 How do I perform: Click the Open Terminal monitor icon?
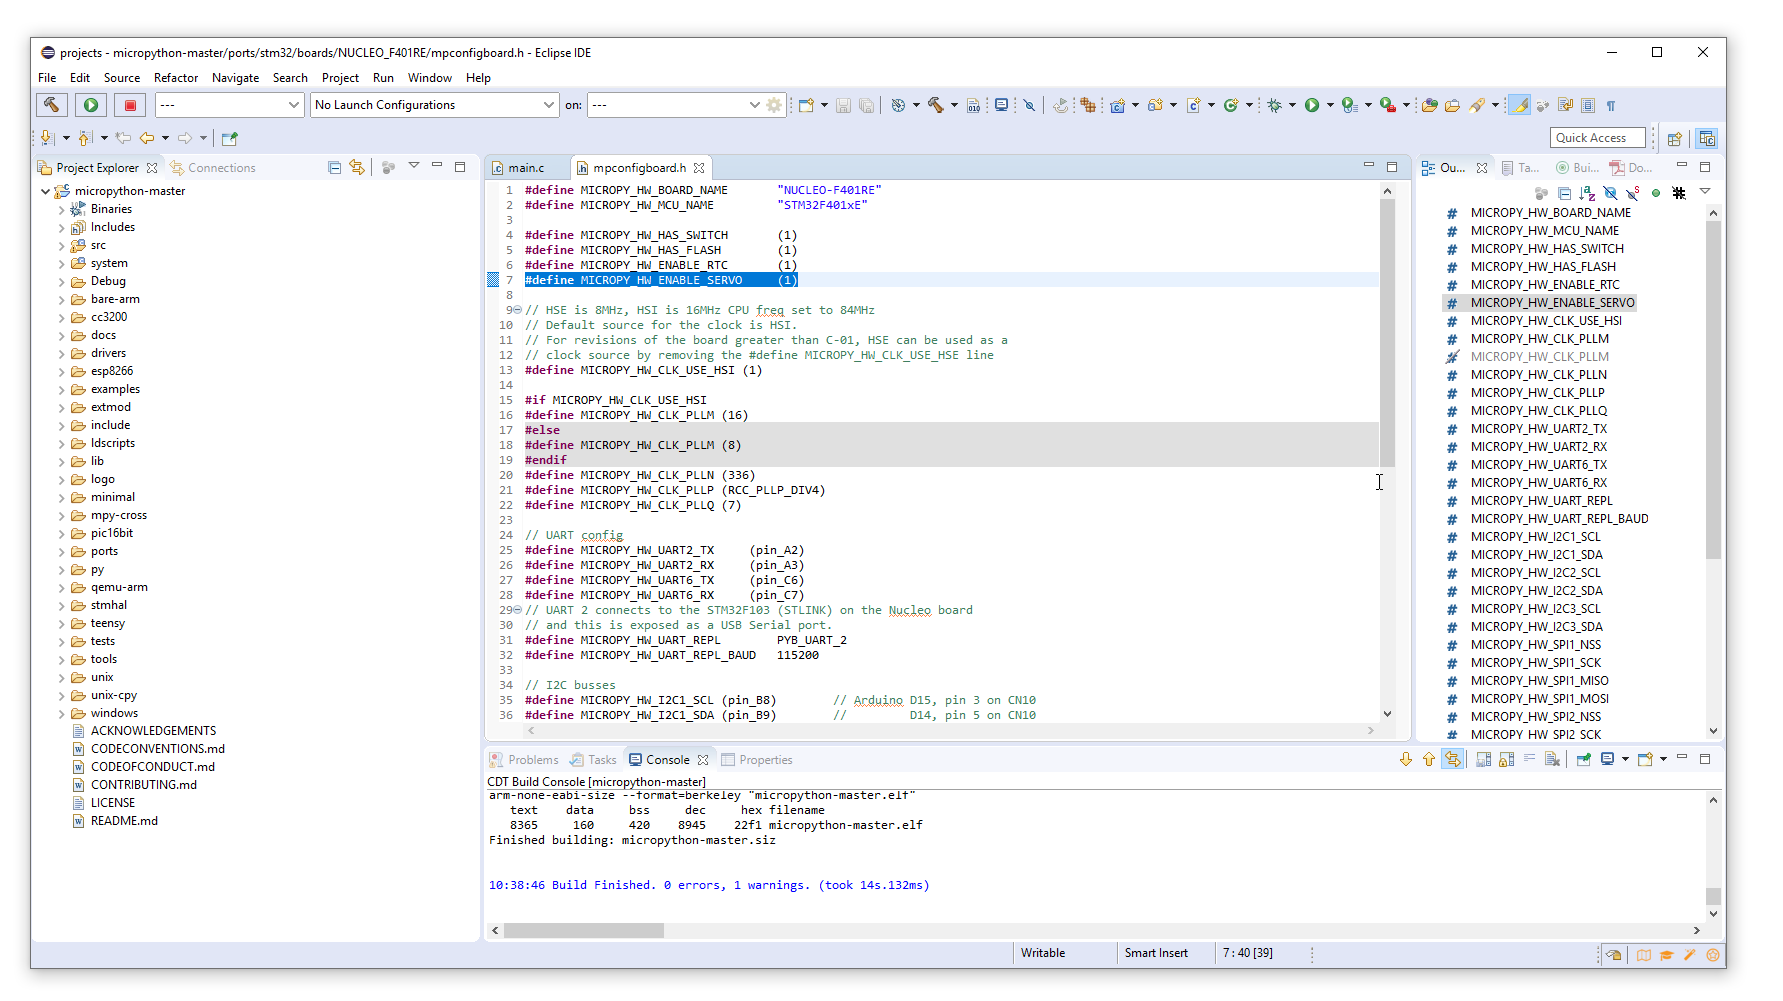pos(1001,105)
